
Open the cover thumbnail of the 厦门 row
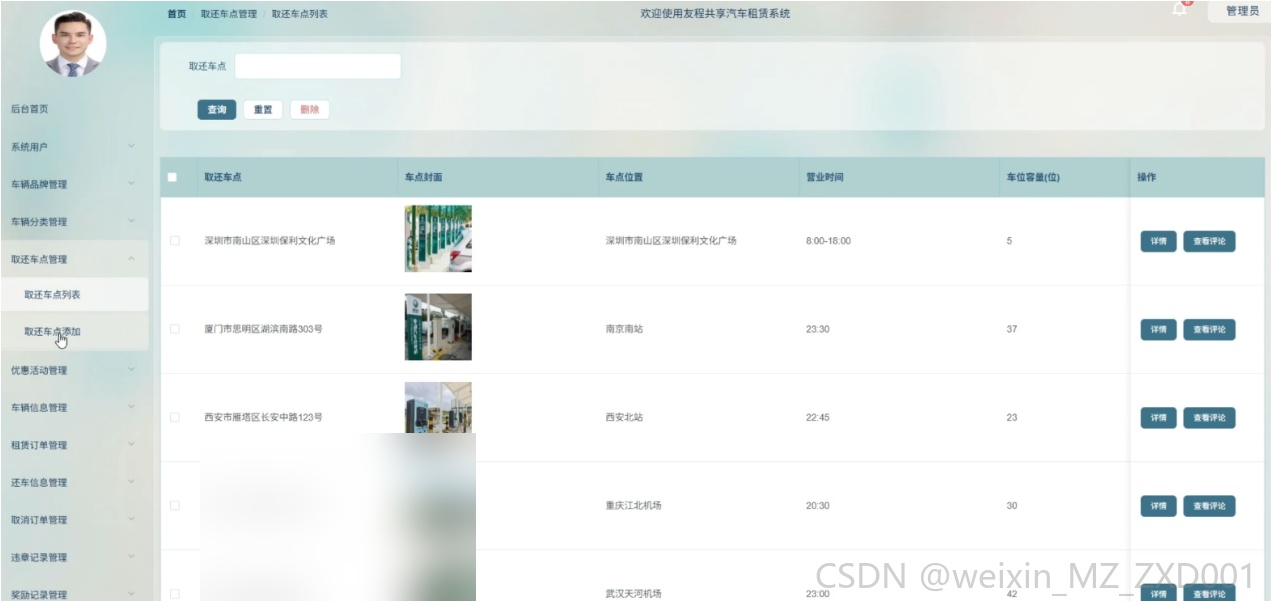pos(438,327)
